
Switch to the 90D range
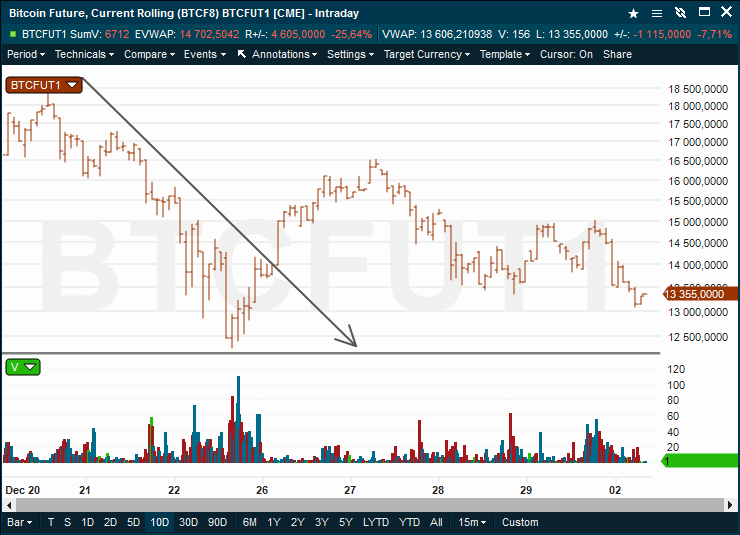[x=217, y=522]
